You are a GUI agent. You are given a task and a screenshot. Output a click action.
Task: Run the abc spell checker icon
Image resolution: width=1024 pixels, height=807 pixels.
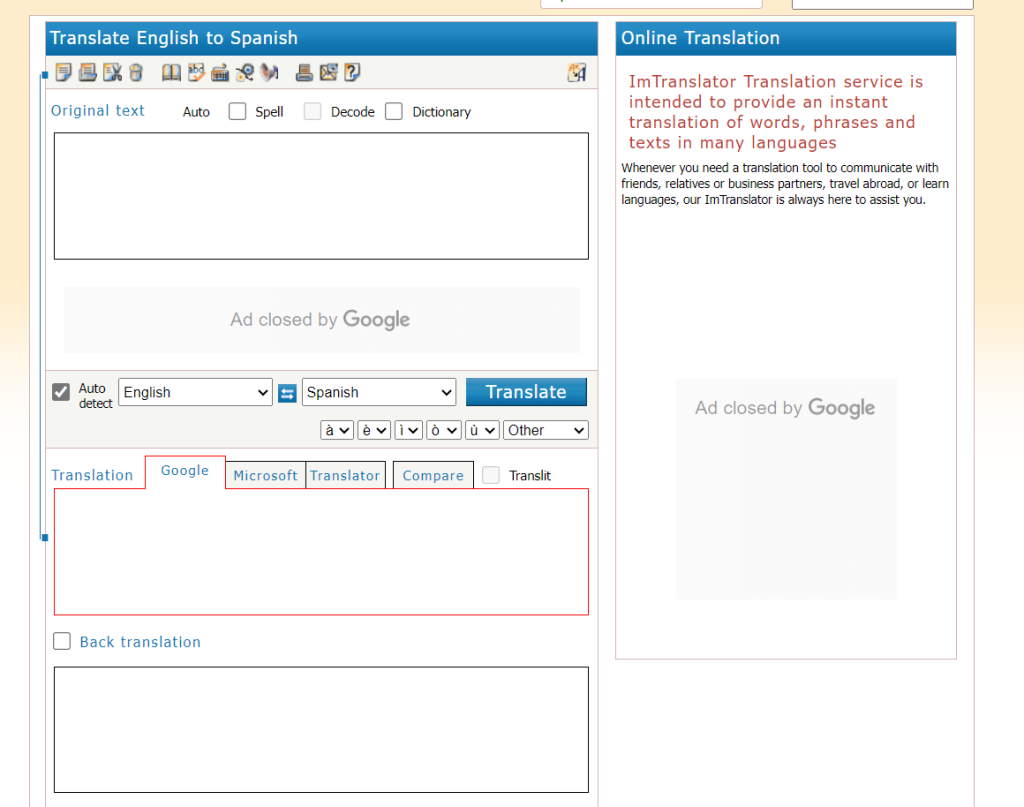click(196, 72)
